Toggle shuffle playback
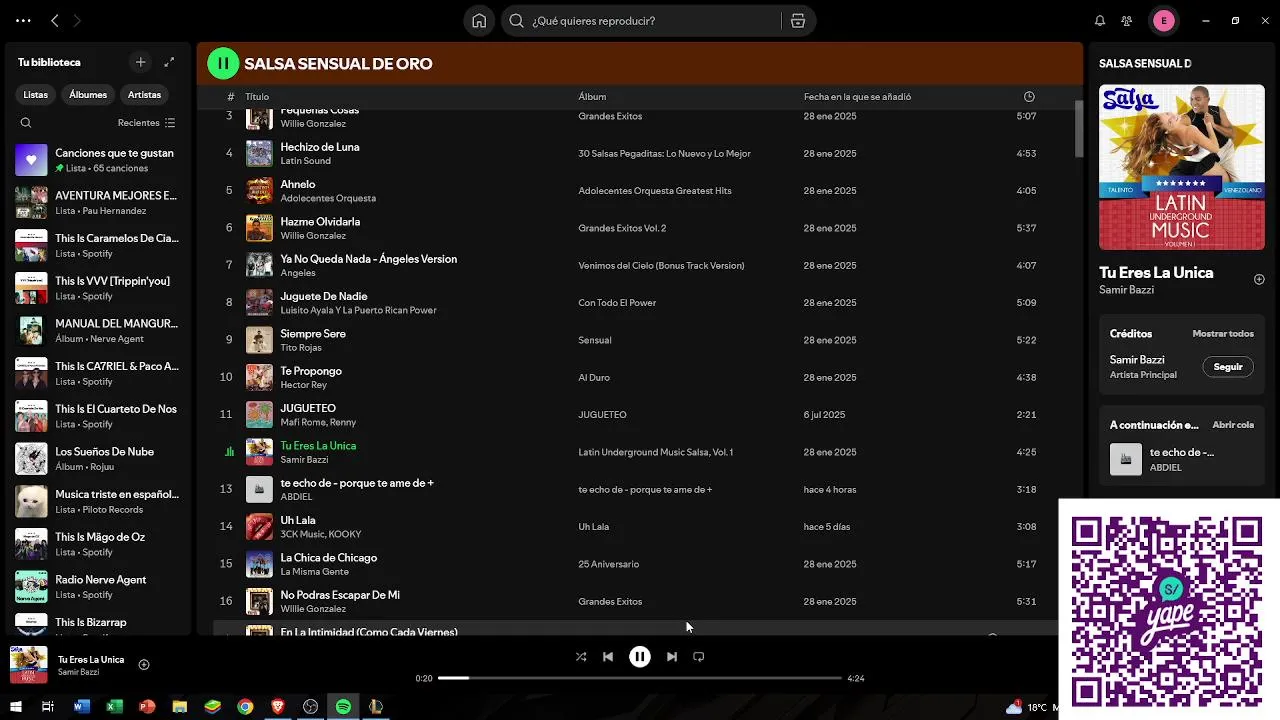 (581, 657)
